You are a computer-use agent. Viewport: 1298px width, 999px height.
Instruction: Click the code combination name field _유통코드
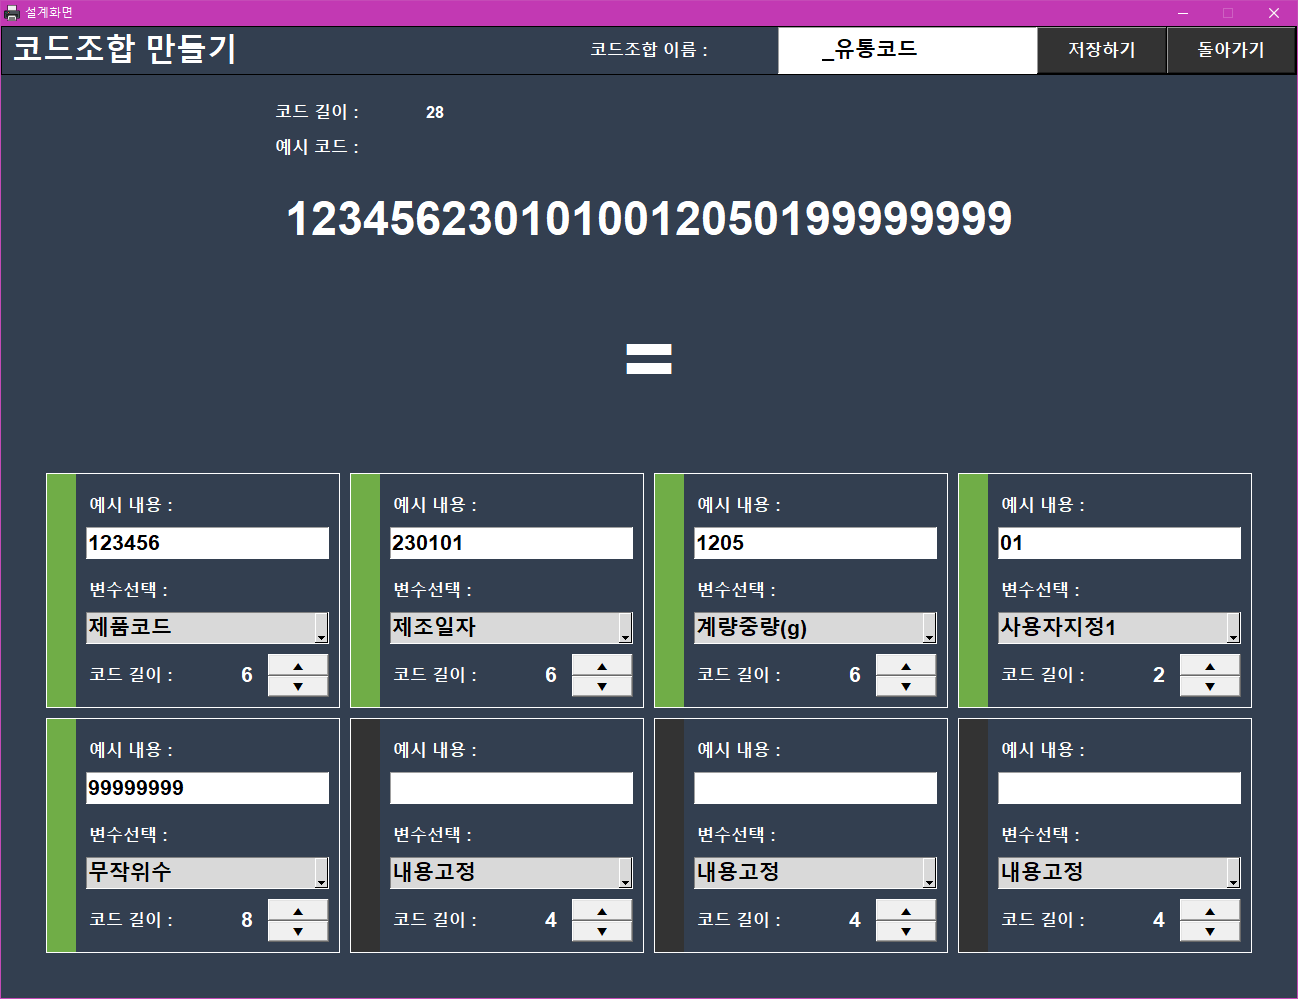click(x=907, y=50)
